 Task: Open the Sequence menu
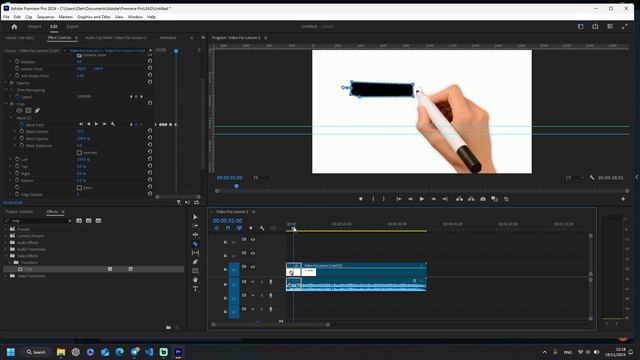(x=45, y=17)
